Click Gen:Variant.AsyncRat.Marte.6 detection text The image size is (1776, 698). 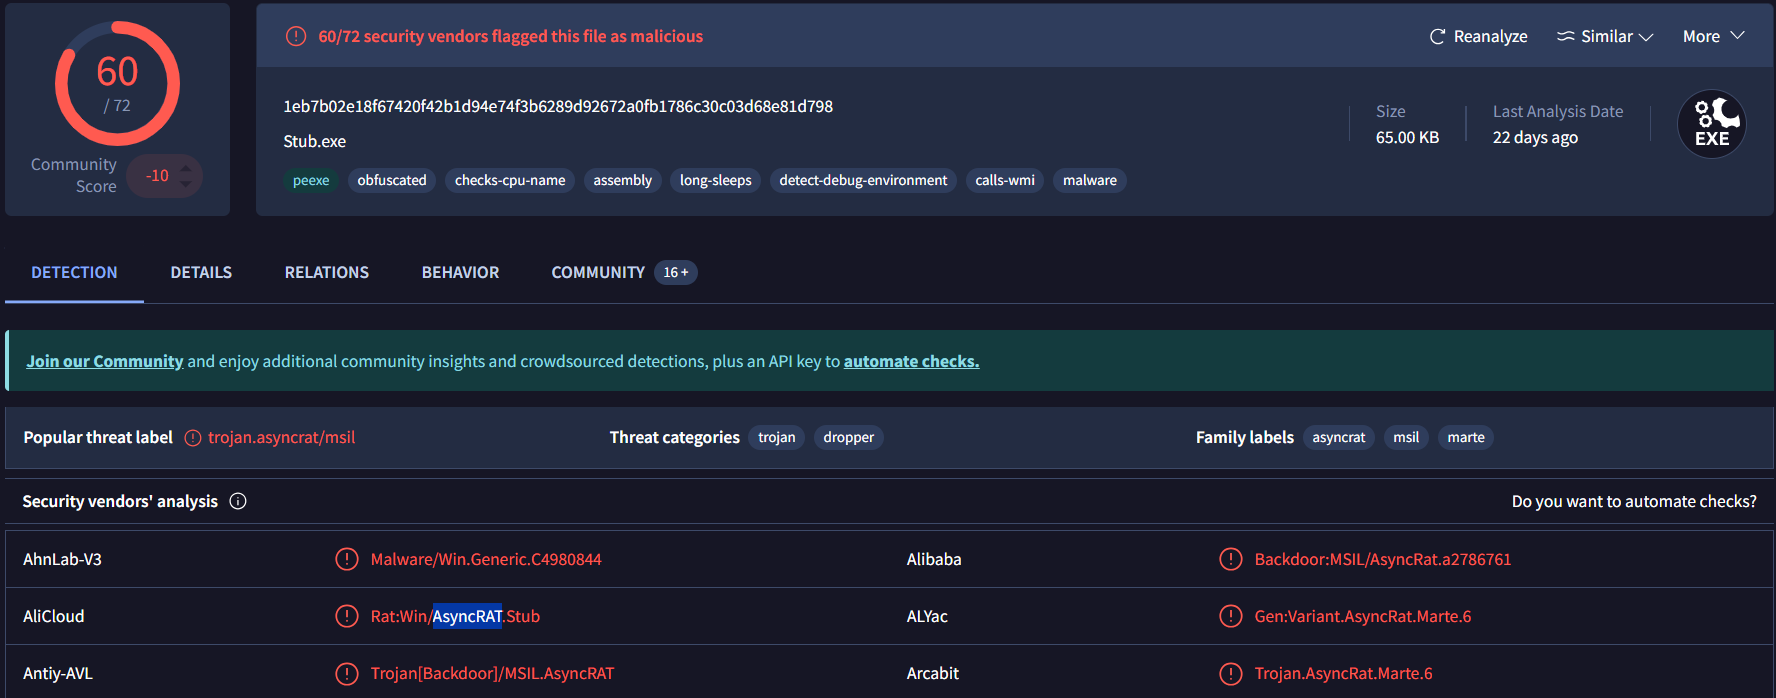click(x=1363, y=616)
